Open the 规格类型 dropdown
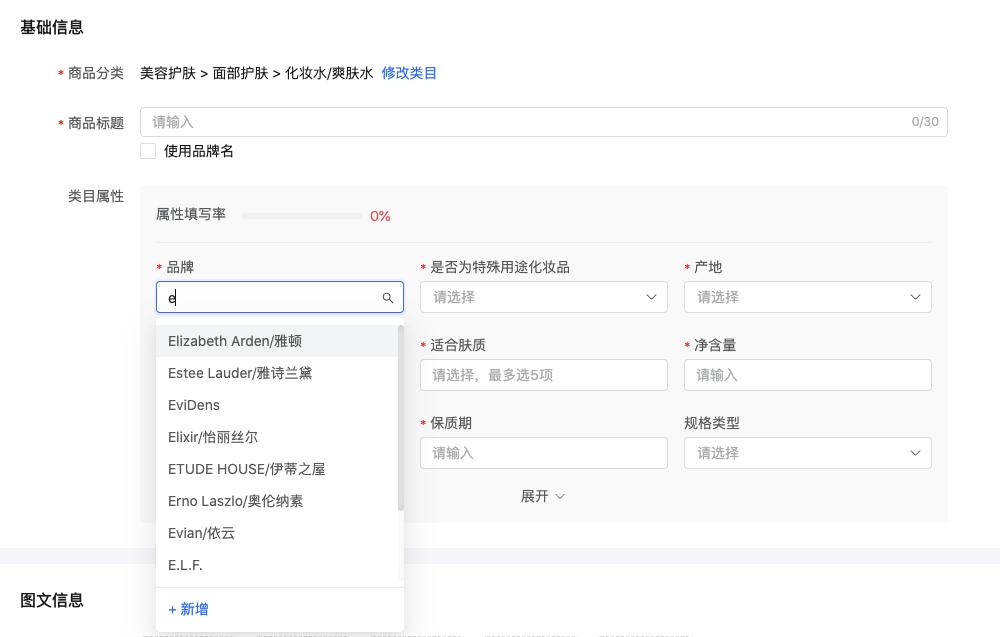The image size is (1000, 637). tap(807, 453)
